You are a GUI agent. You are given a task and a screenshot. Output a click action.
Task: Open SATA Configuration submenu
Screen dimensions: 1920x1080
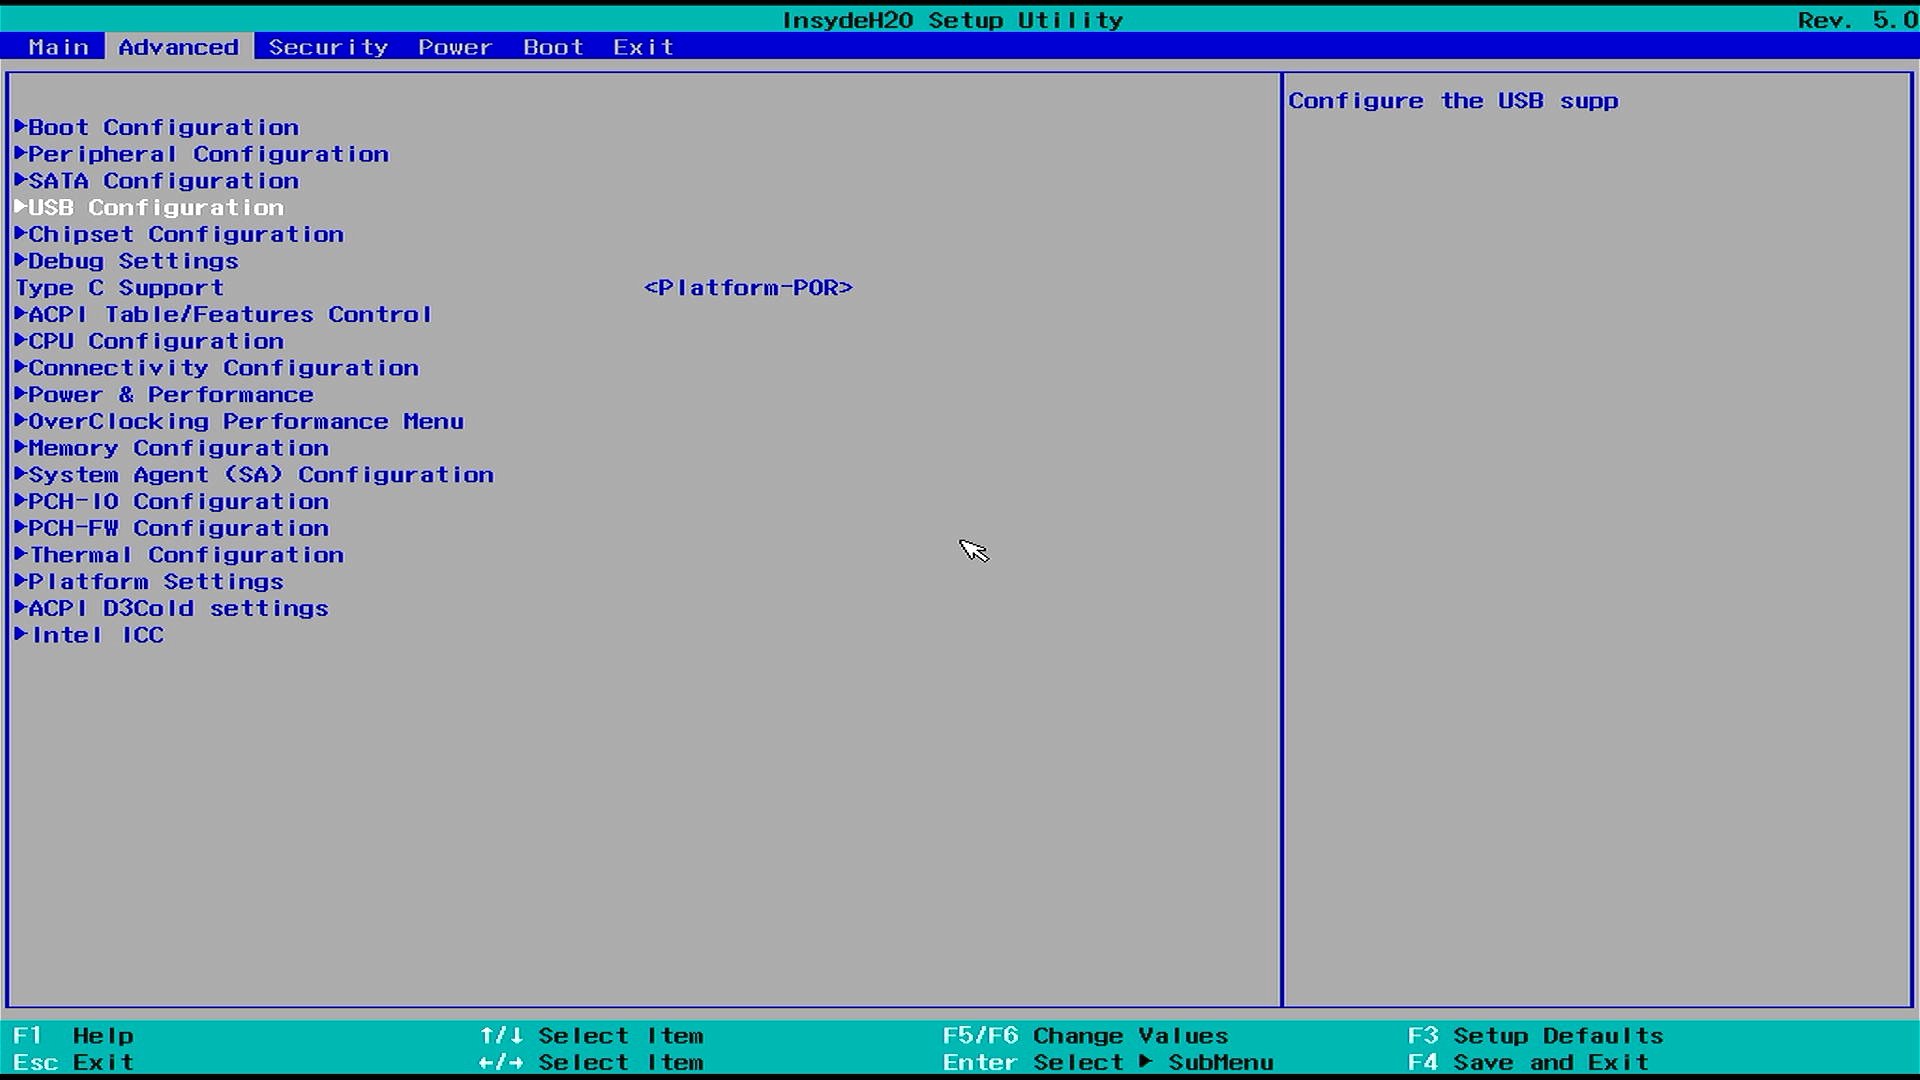(163, 181)
